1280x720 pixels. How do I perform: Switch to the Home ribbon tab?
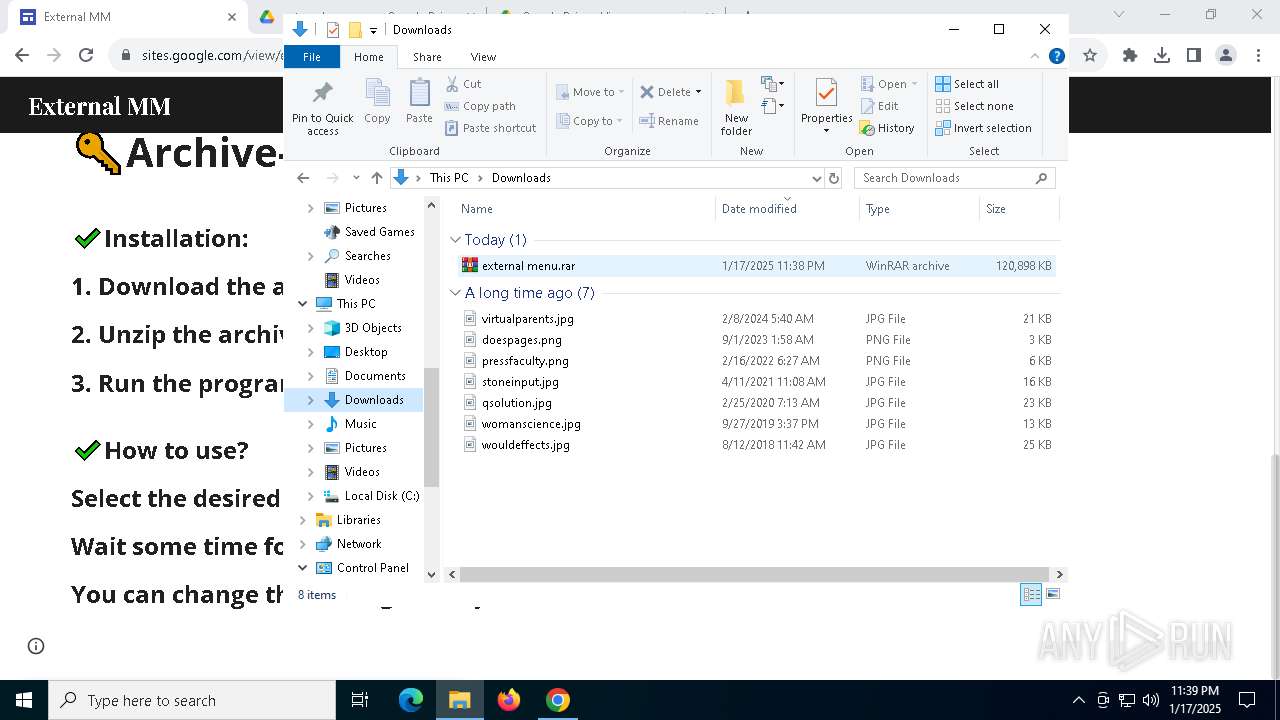368,57
